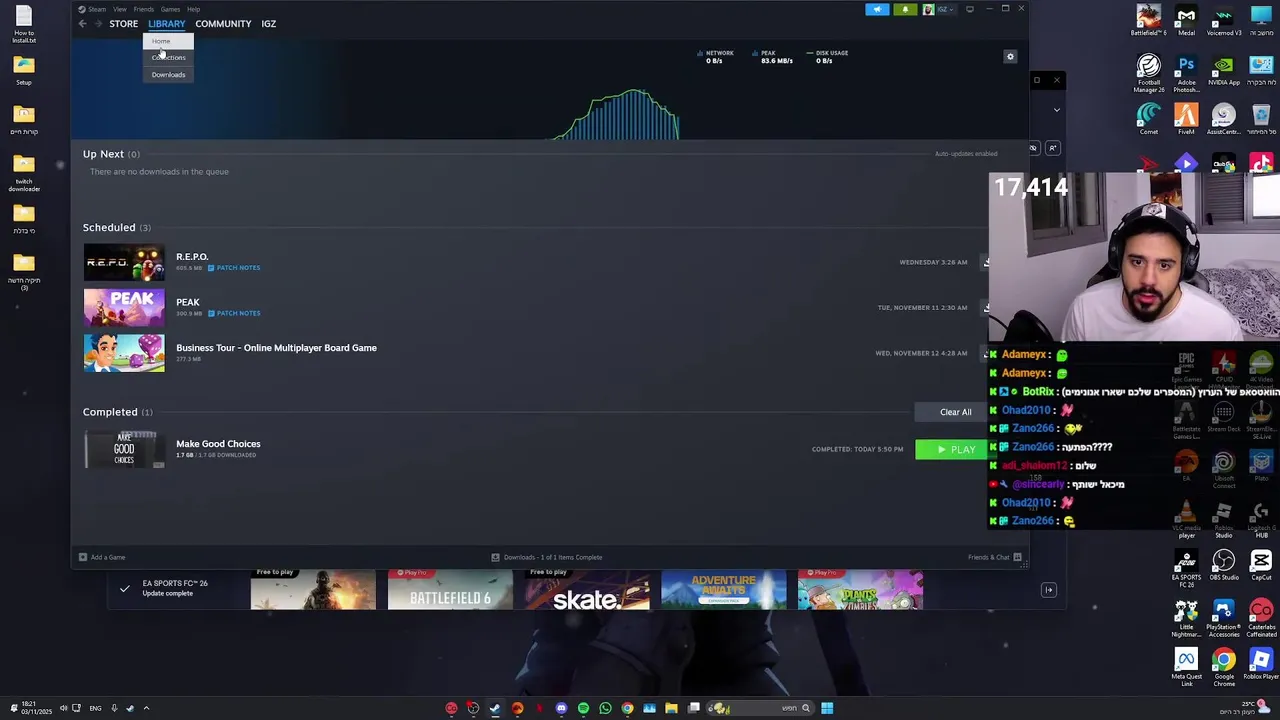Click the Business Tour game title
The width and height of the screenshot is (1280, 720).
(276, 348)
